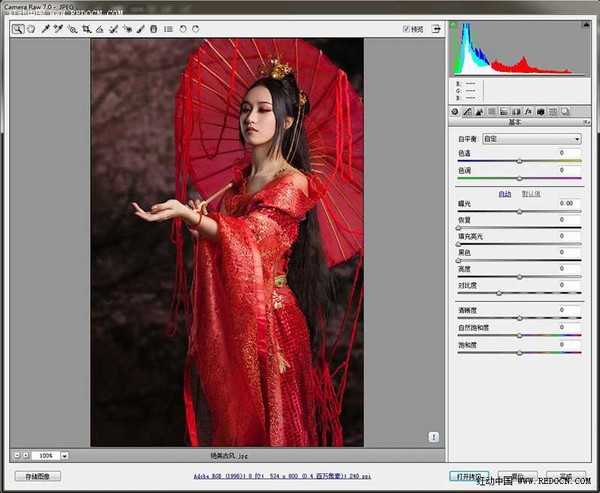Click the Auto (自动) link
Image resolution: width=600 pixels, height=493 pixels.
[x=505, y=193]
